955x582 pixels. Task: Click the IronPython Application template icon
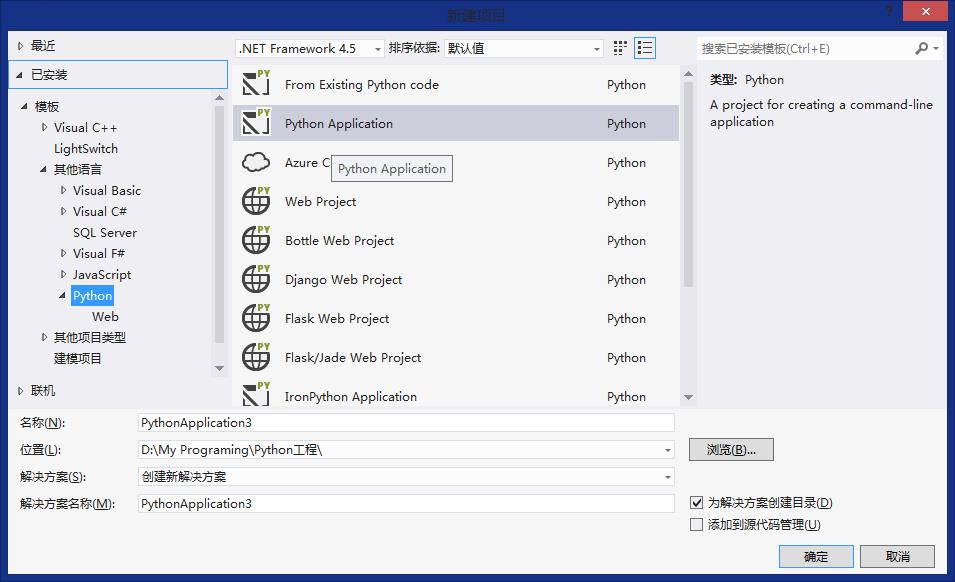[256, 394]
